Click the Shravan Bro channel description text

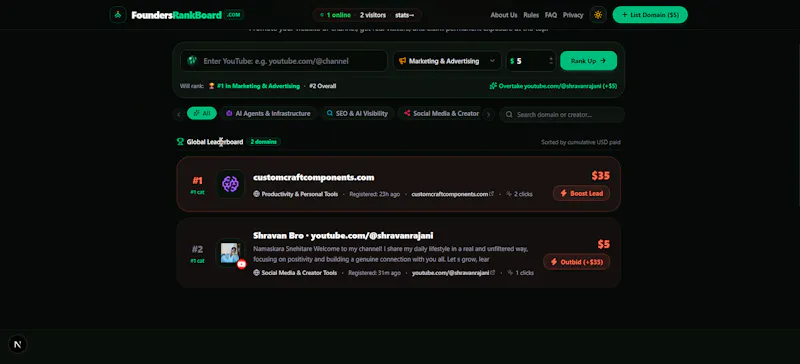(390, 254)
